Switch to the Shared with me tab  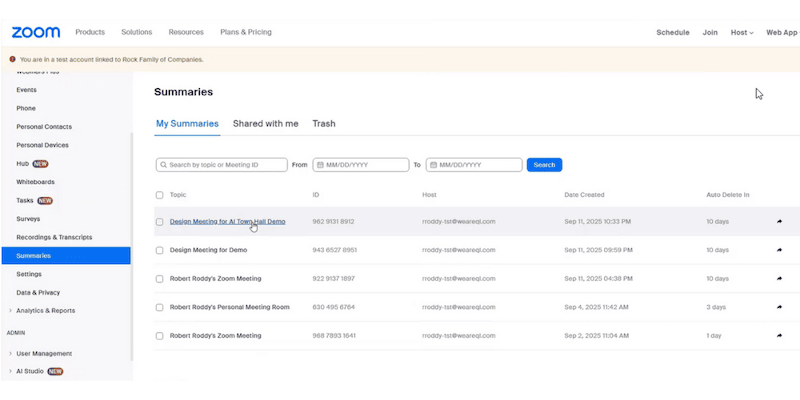[x=265, y=124]
